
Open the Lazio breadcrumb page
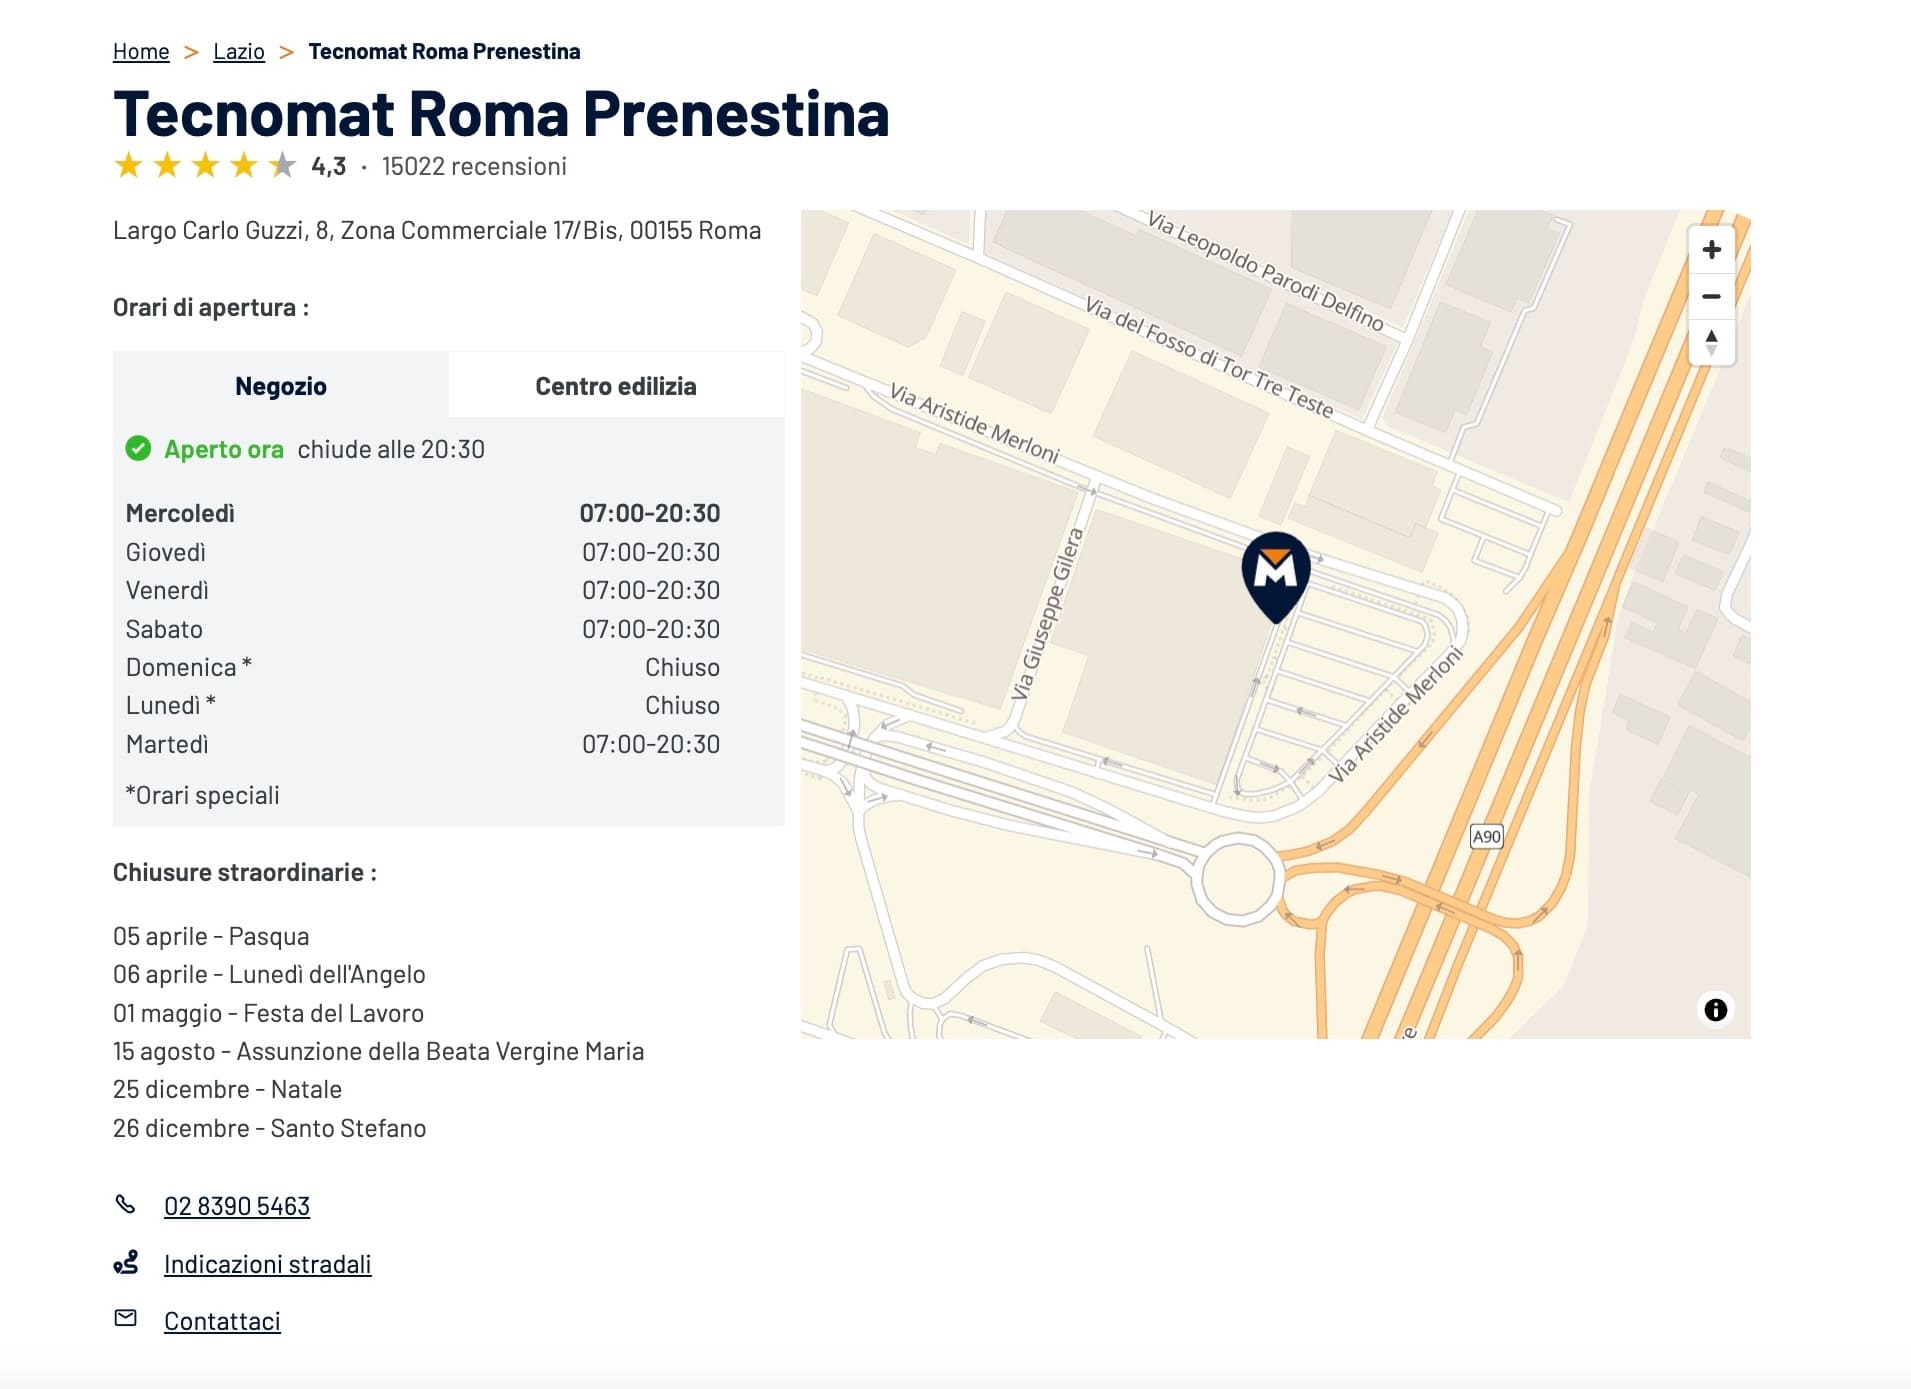[x=238, y=51]
